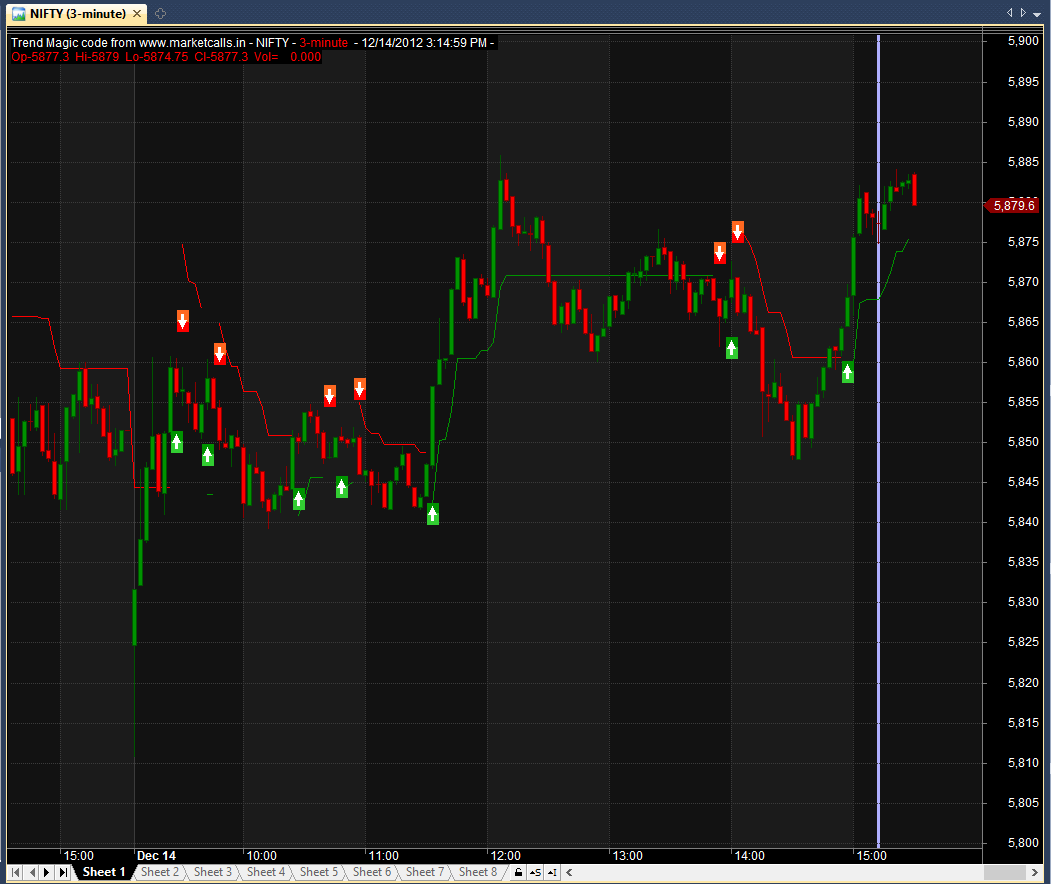Click the 14:00 time axis label
This screenshot has height=884, width=1051.
tap(749, 856)
